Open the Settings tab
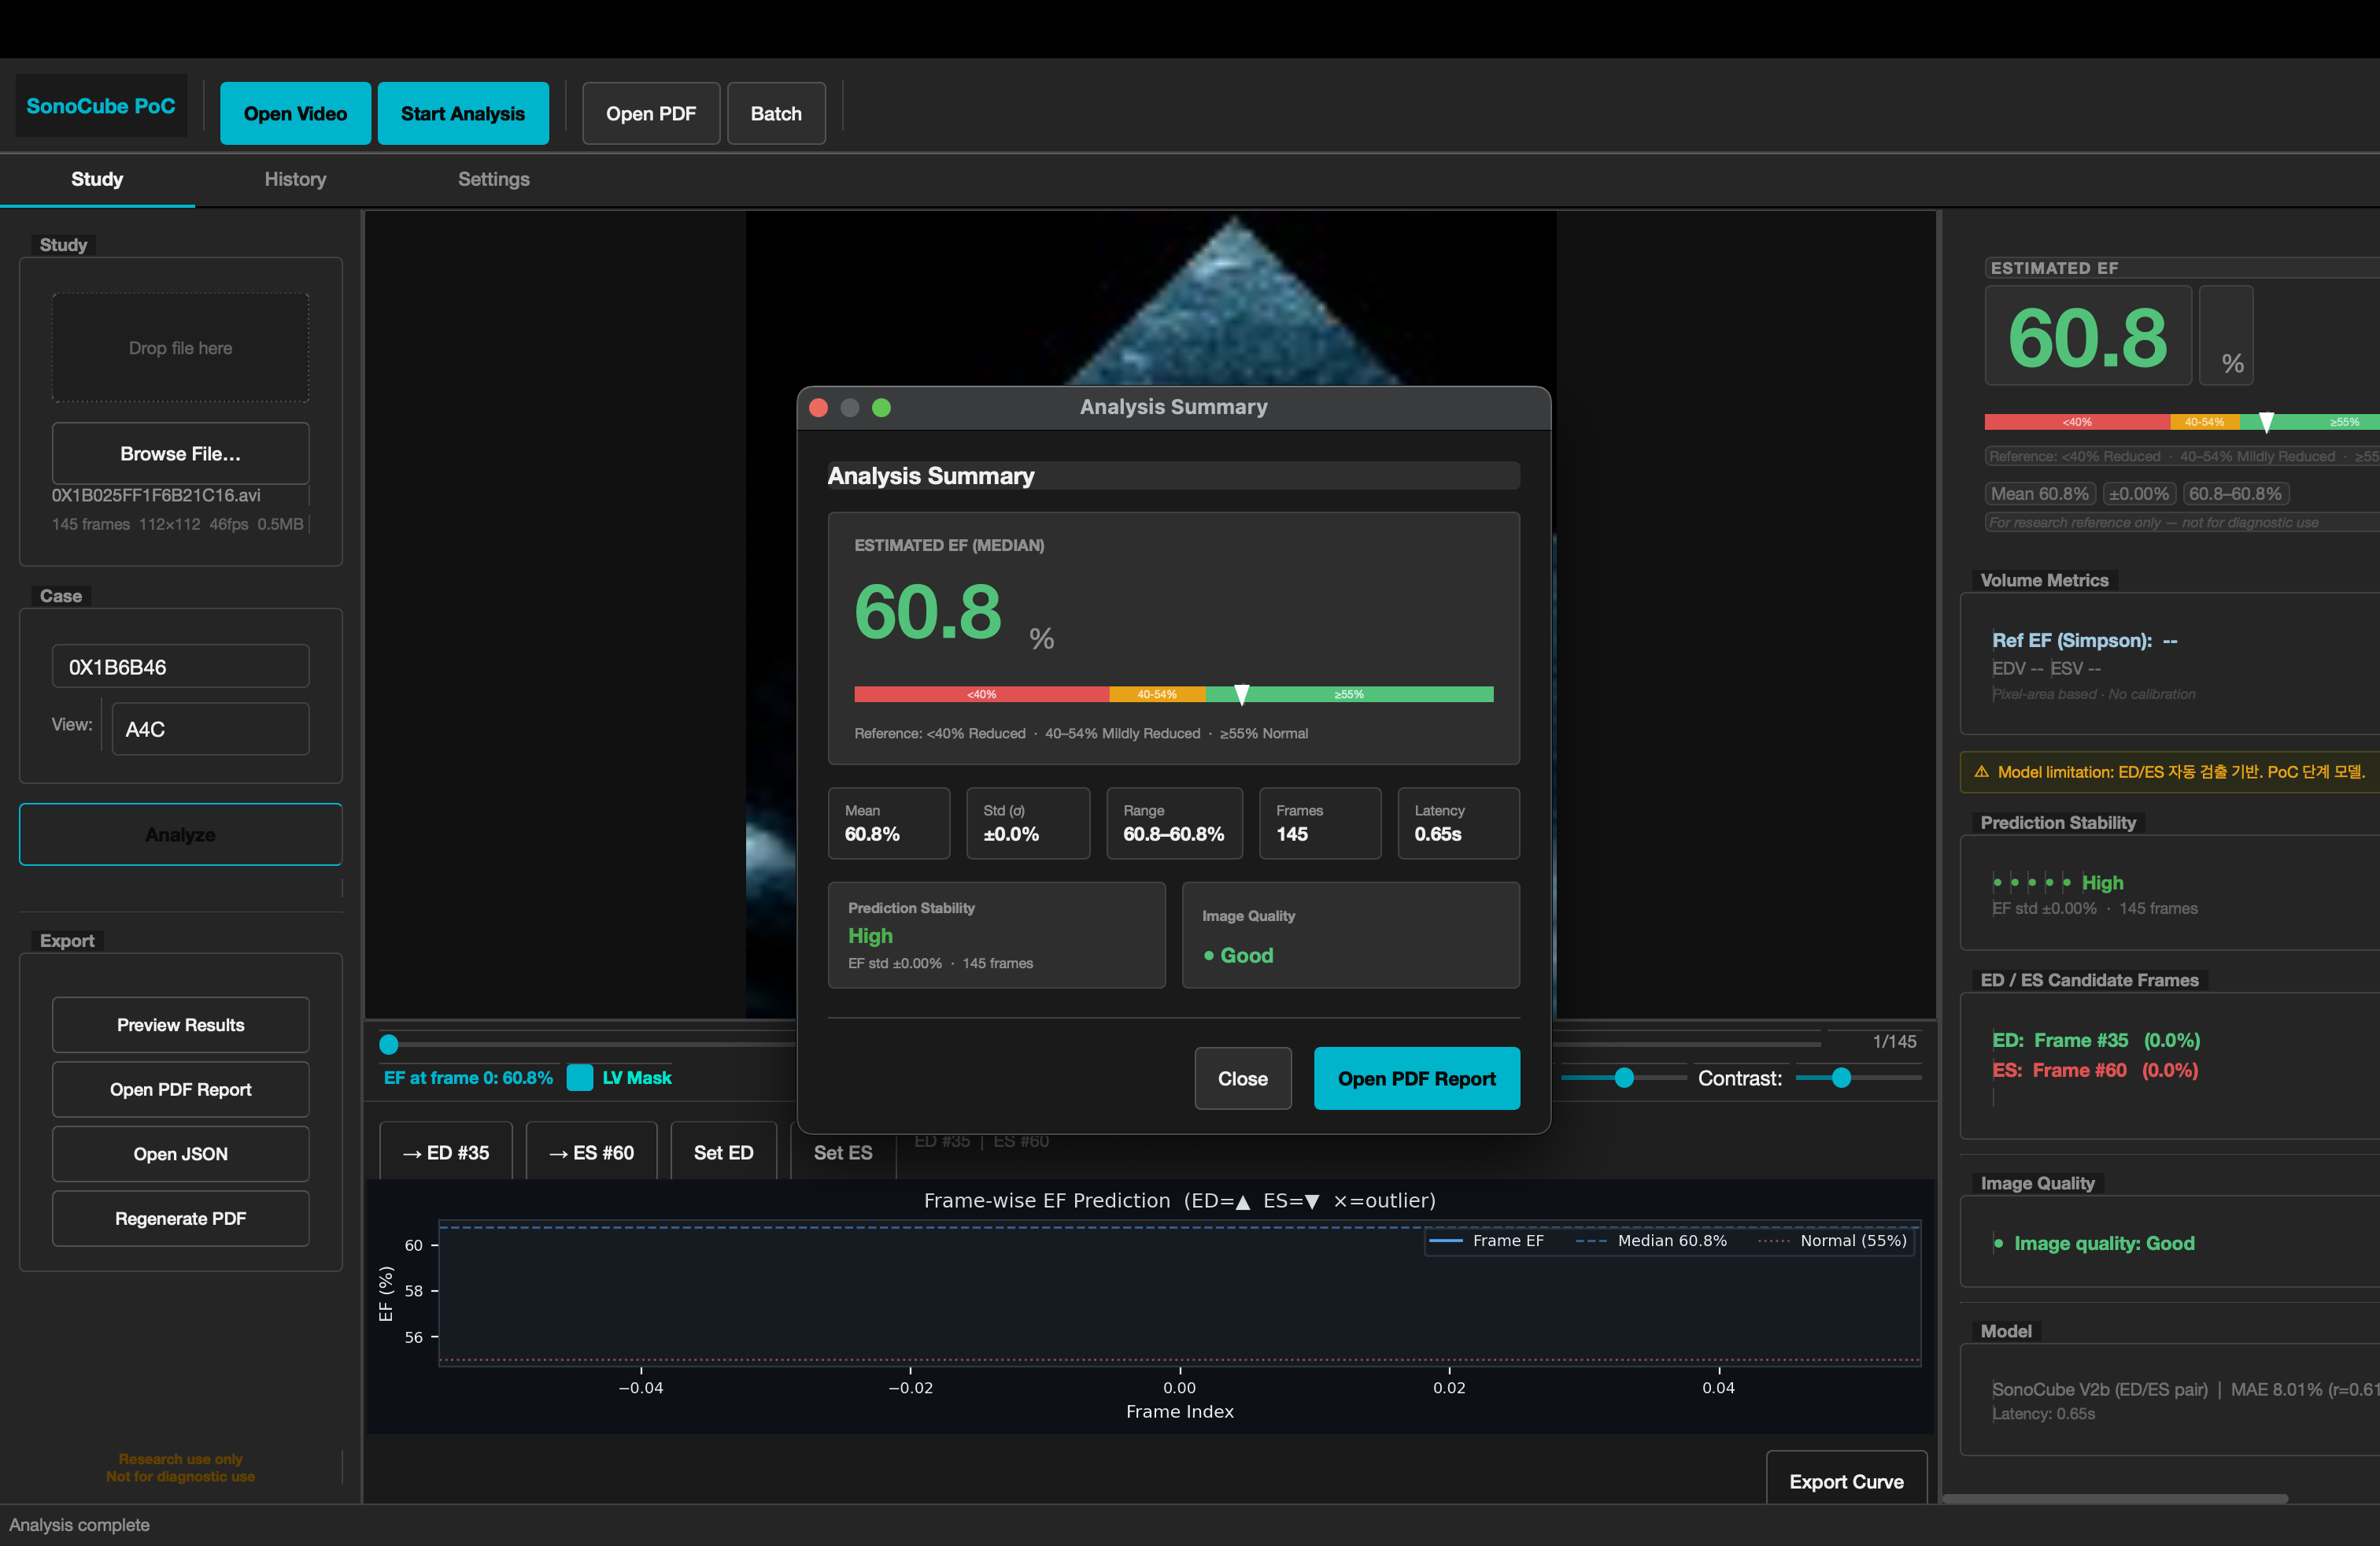 click(494, 179)
